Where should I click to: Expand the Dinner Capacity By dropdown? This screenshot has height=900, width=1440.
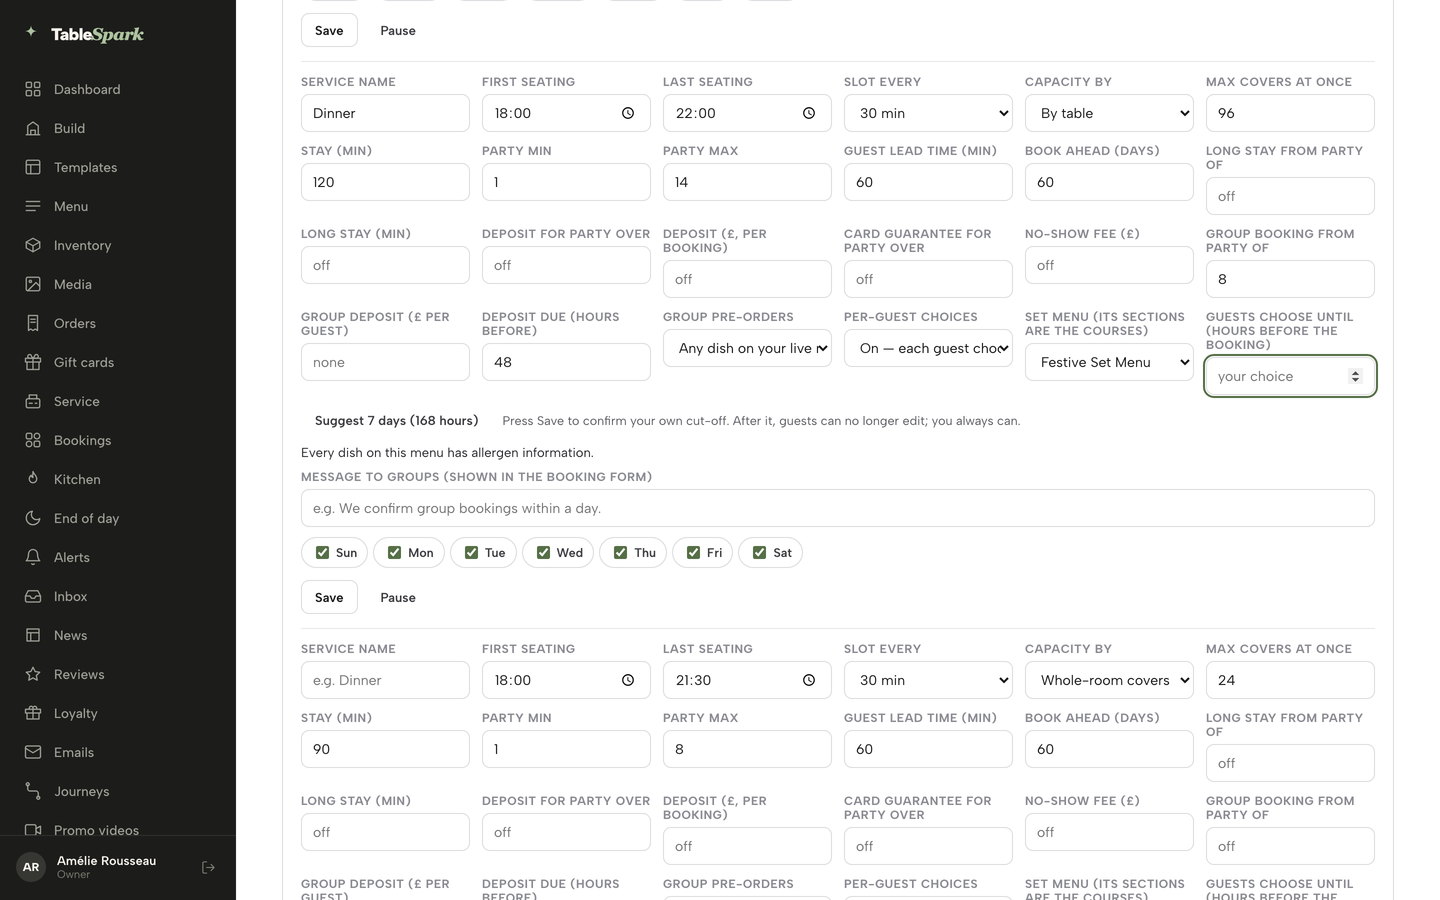point(1109,113)
